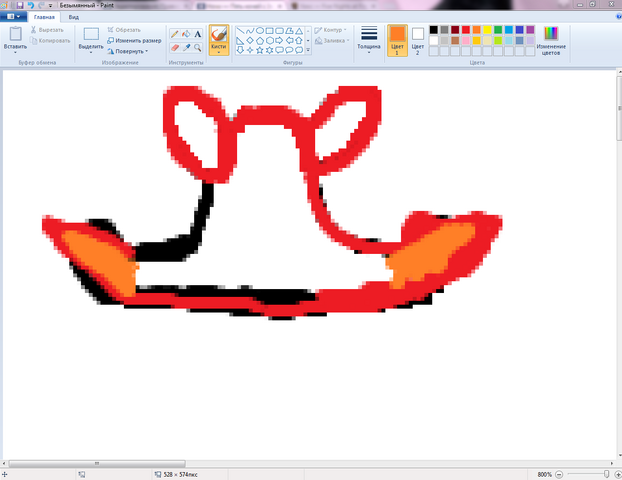Click the zoom slider handle

coord(607,474)
